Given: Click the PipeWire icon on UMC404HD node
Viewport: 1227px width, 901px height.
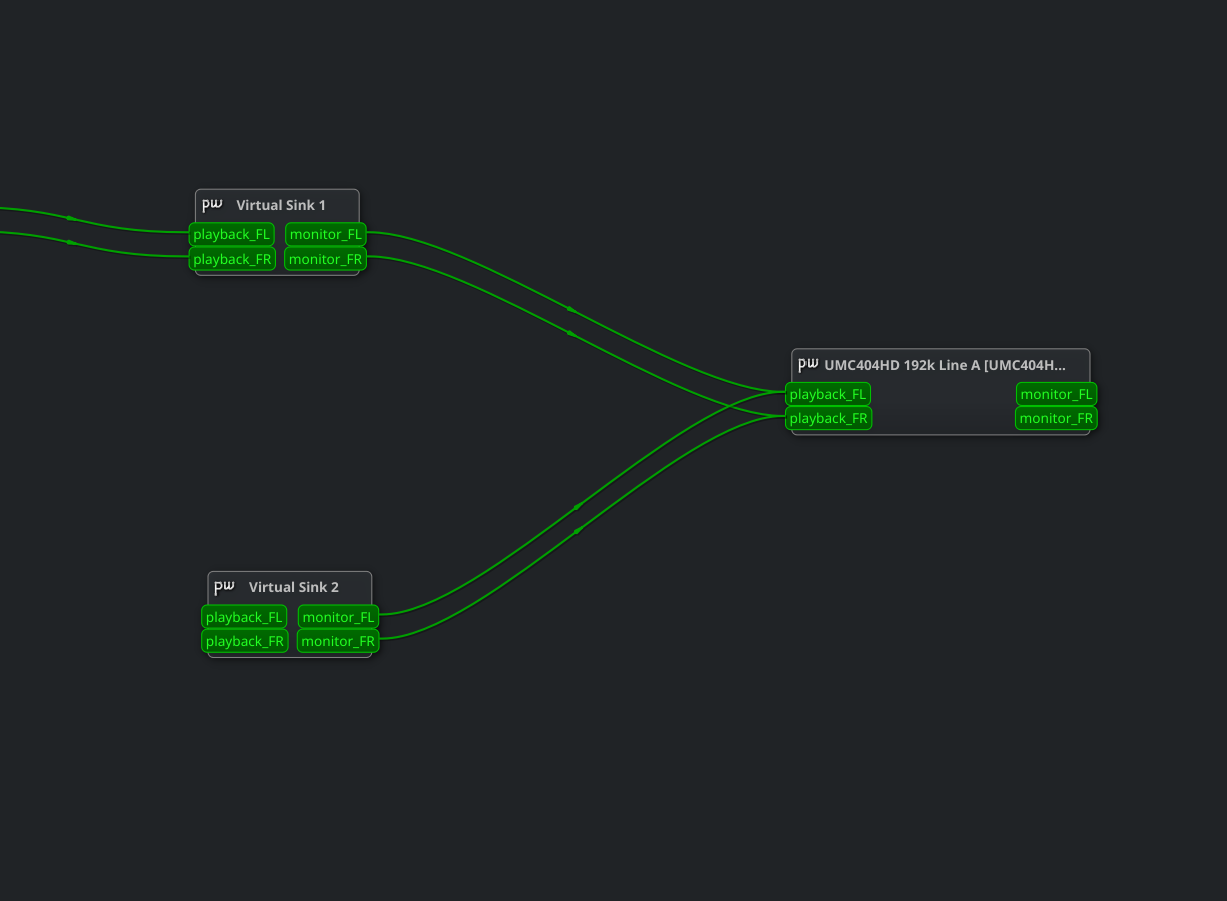Looking at the screenshot, I should 808,364.
